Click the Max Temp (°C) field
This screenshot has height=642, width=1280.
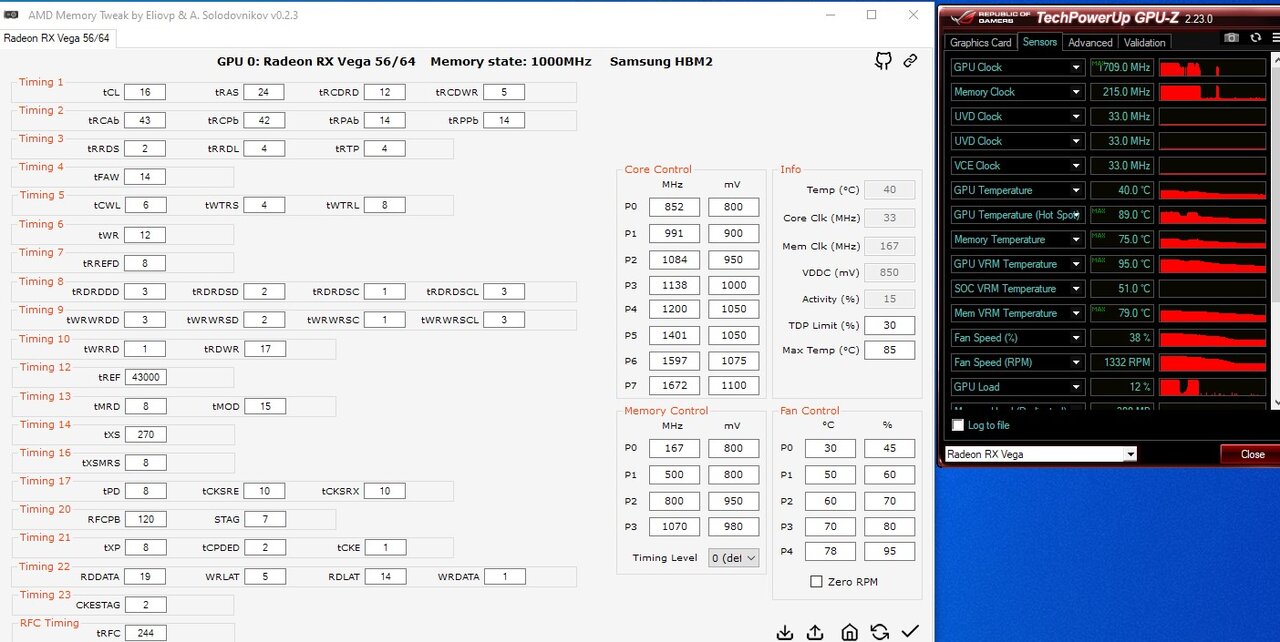click(889, 350)
